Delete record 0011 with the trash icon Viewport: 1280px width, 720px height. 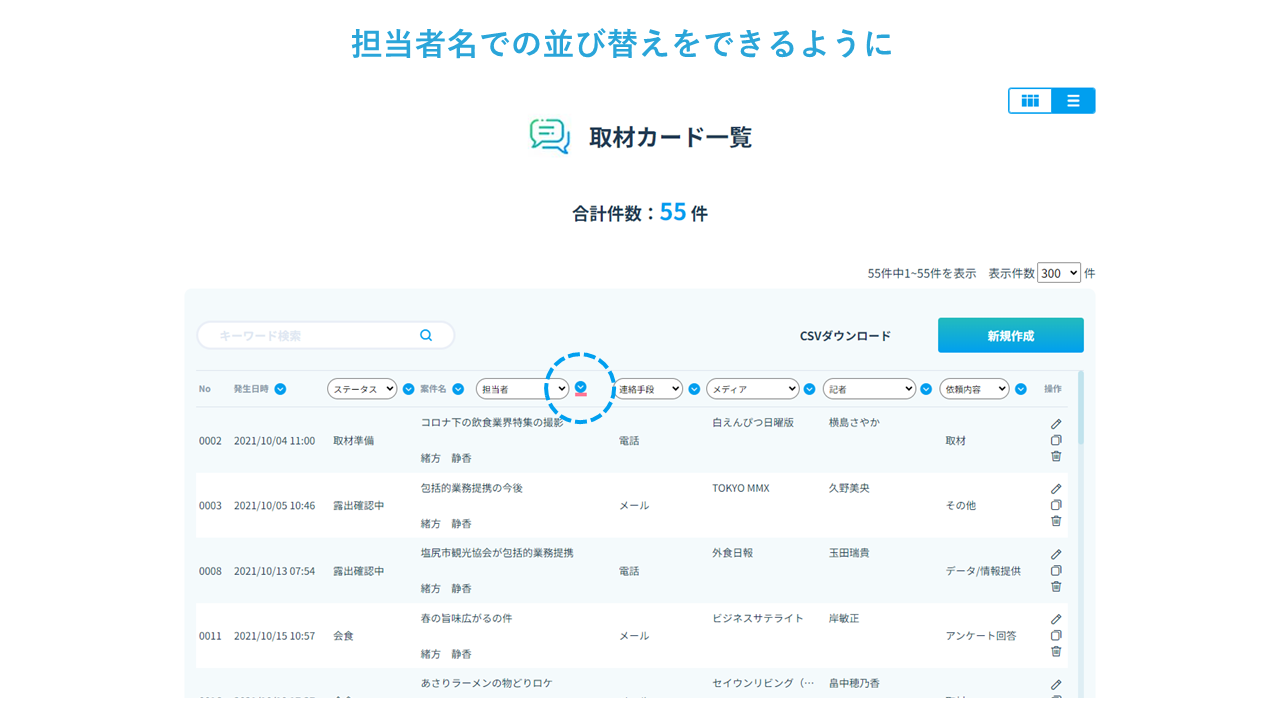pyautogui.click(x=1056, y=652)
